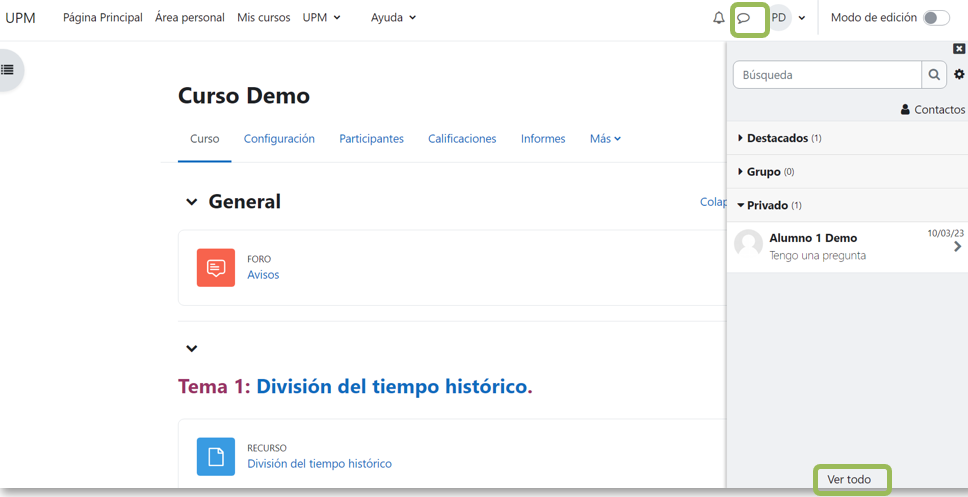The image size is (968, 497).
Task: Toggle the messaging drawer speech bubble icon
Action: tap(744, 18)
